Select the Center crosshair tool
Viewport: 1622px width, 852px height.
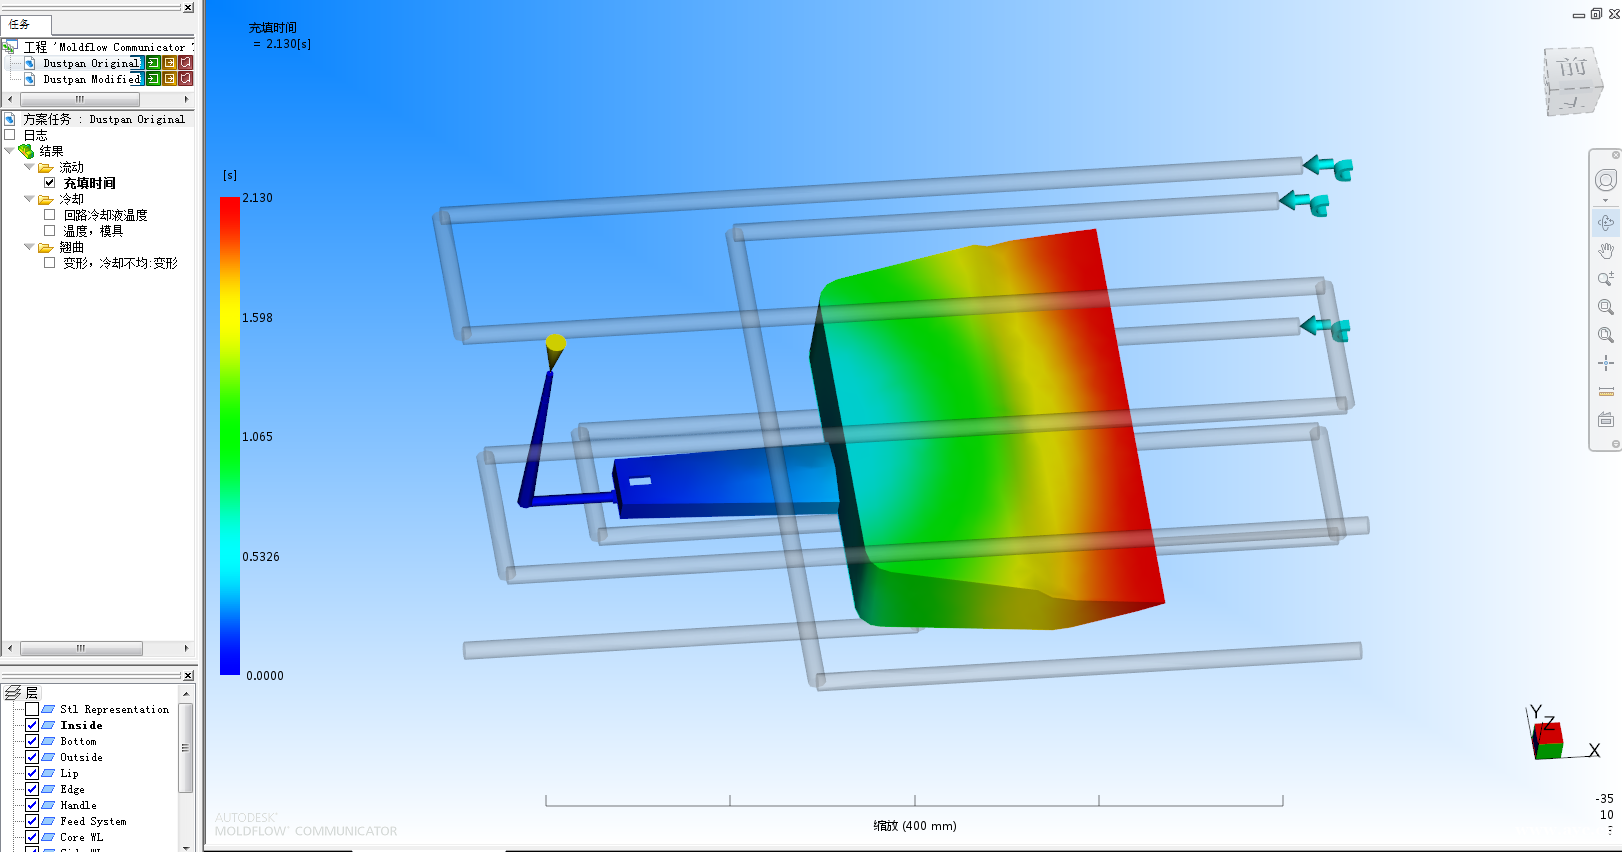tap(1605, 363)
